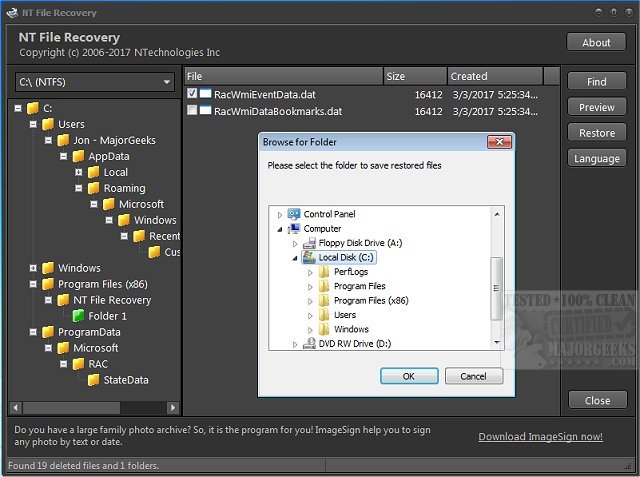
Task: Click the Restore button
Action: pyautogui.click(x=596, y=133)
